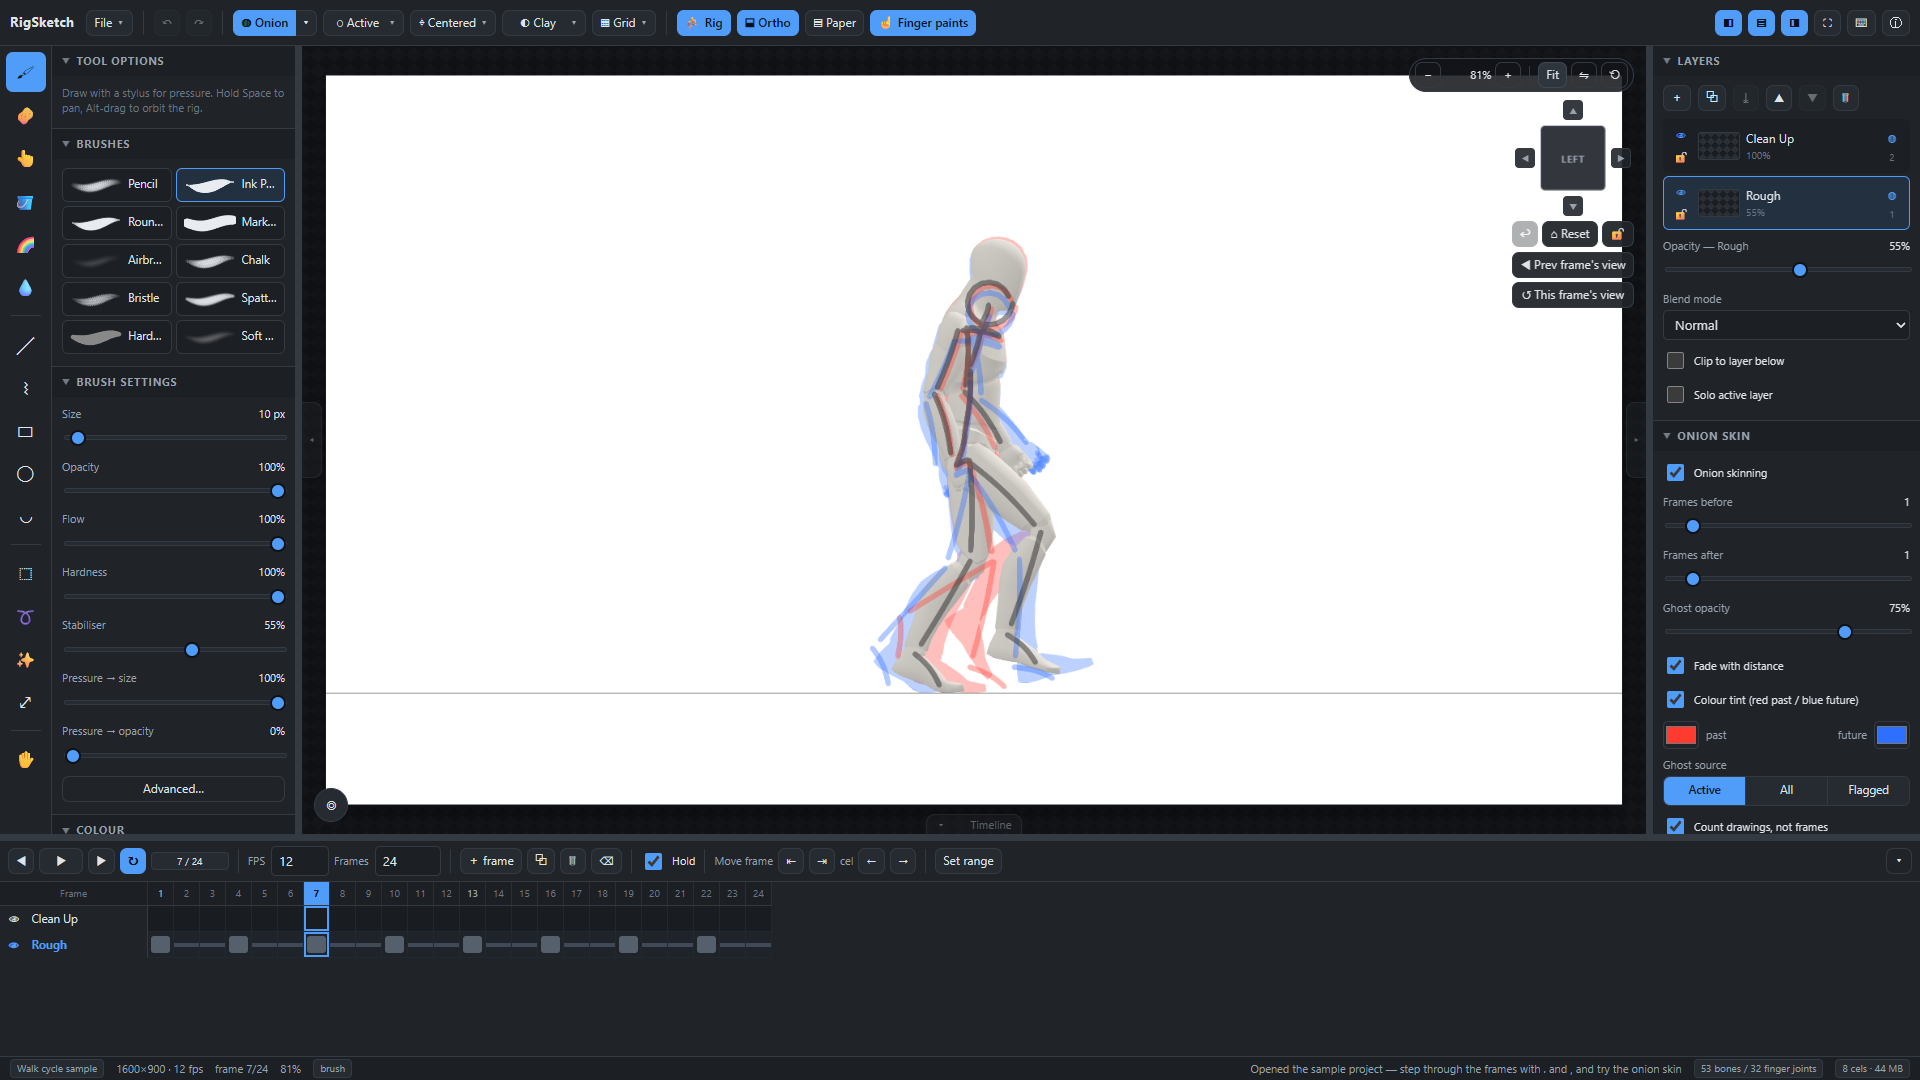Toggle Fade with distance checkbox
This screenshot has width=1920, height=1080.
click(x=1676, y=666)
